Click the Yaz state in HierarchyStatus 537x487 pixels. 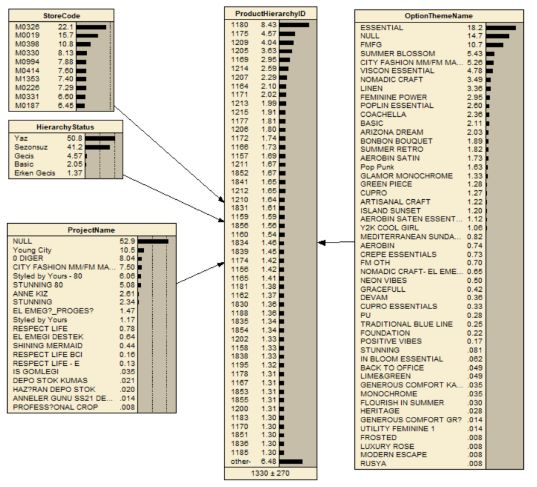[x=65, y=138]
